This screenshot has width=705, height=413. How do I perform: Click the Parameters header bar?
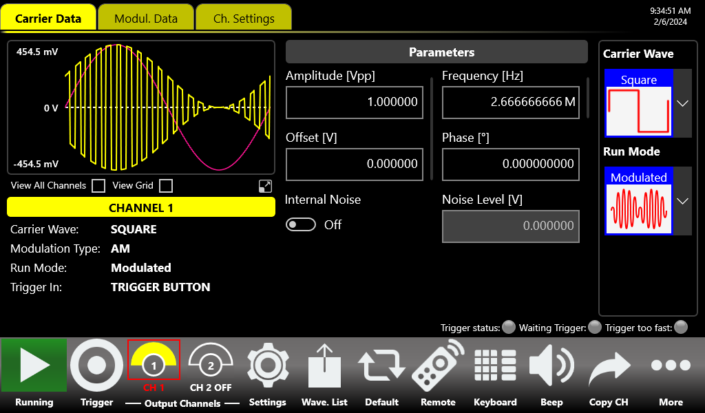437,52
